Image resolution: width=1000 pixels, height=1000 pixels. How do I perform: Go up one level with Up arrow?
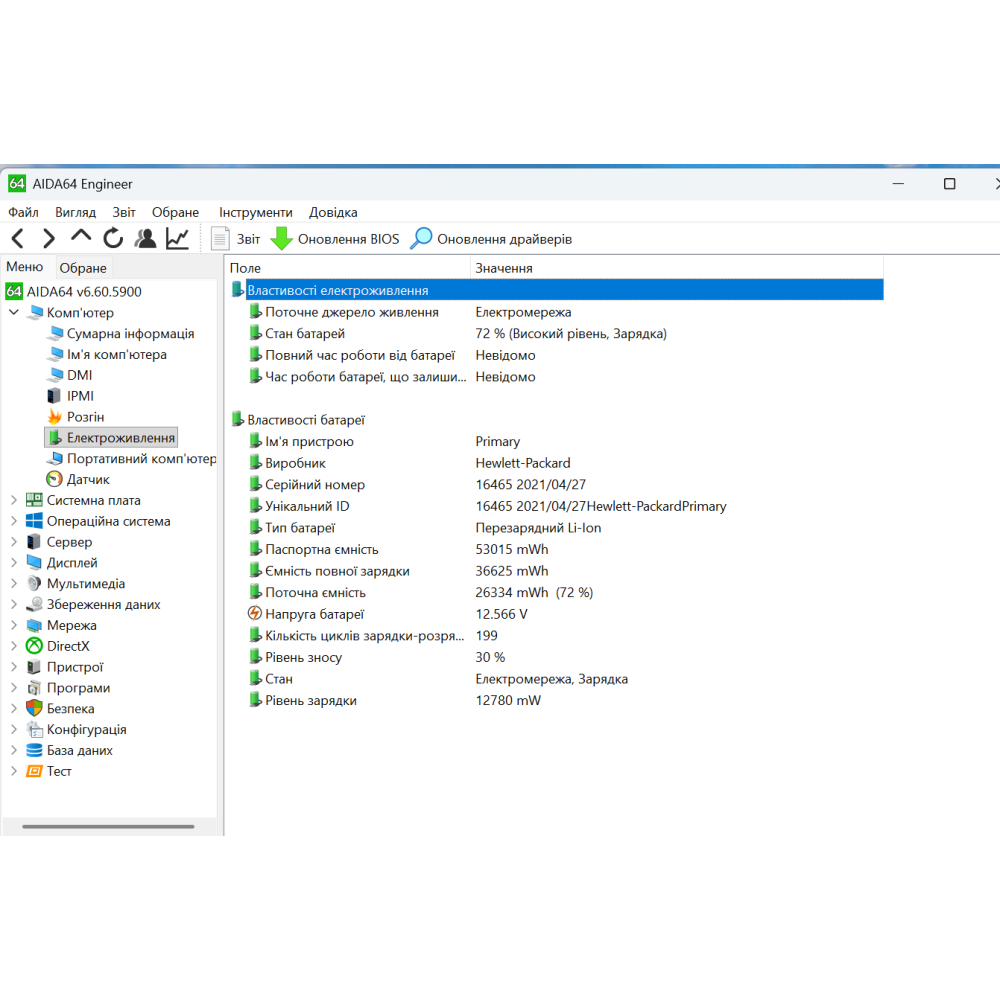[x=81, y=238]
